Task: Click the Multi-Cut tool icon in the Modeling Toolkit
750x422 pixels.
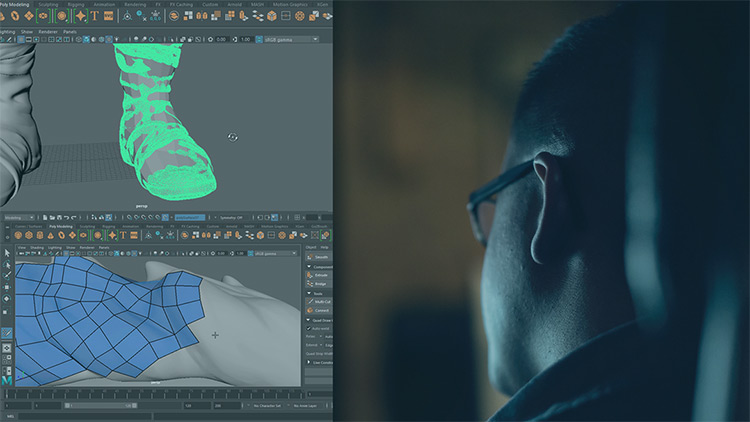Action: tap(310, 301)
